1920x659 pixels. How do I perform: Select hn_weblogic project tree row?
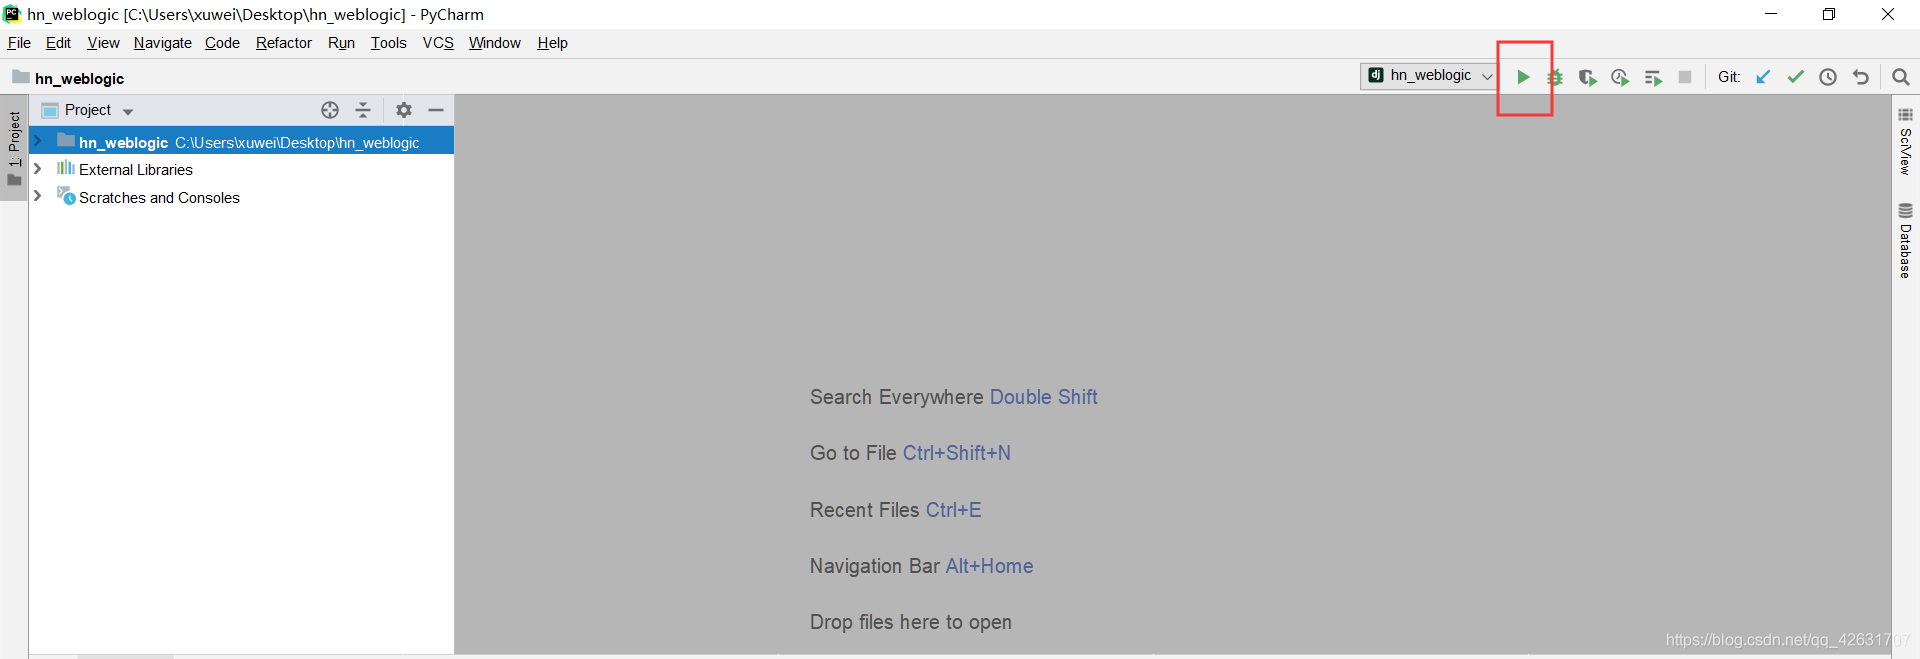pyautogui.click(x=241, y=141)
